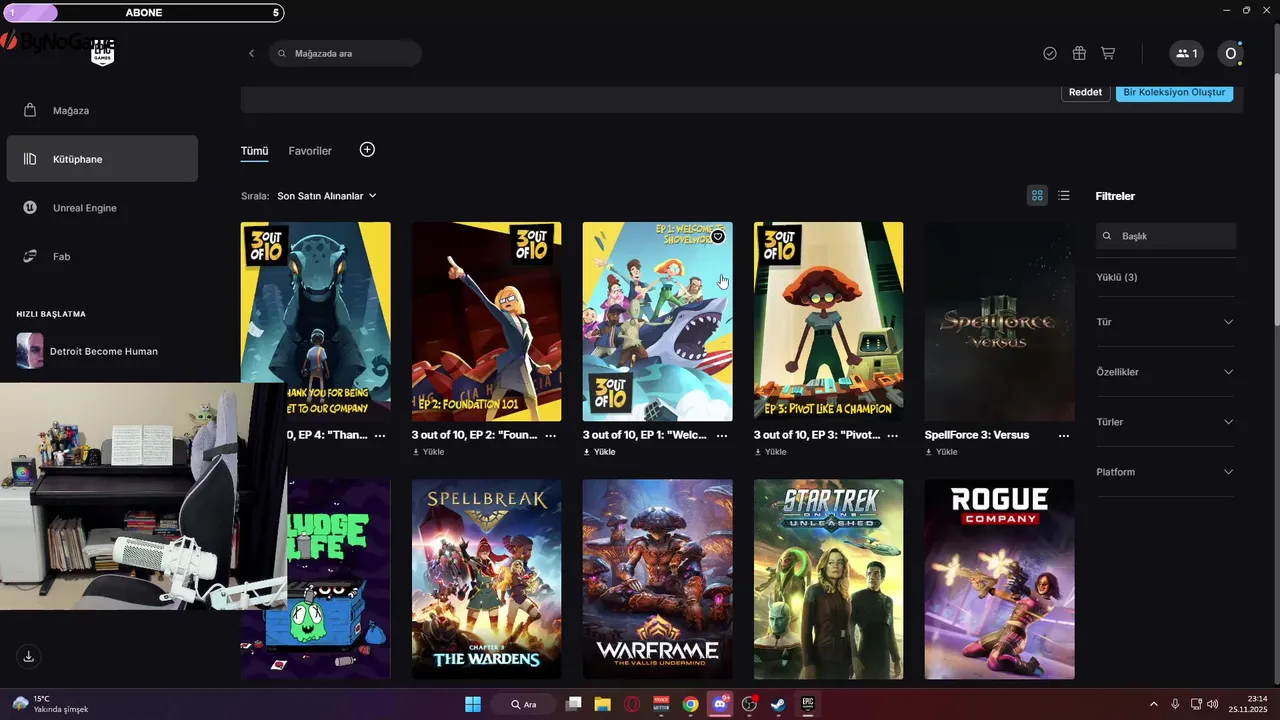Image resolution: width=1280 pixels, height=720 pixels.
Task: Show hidden tray icons chevron
Action: [1154, 704]
